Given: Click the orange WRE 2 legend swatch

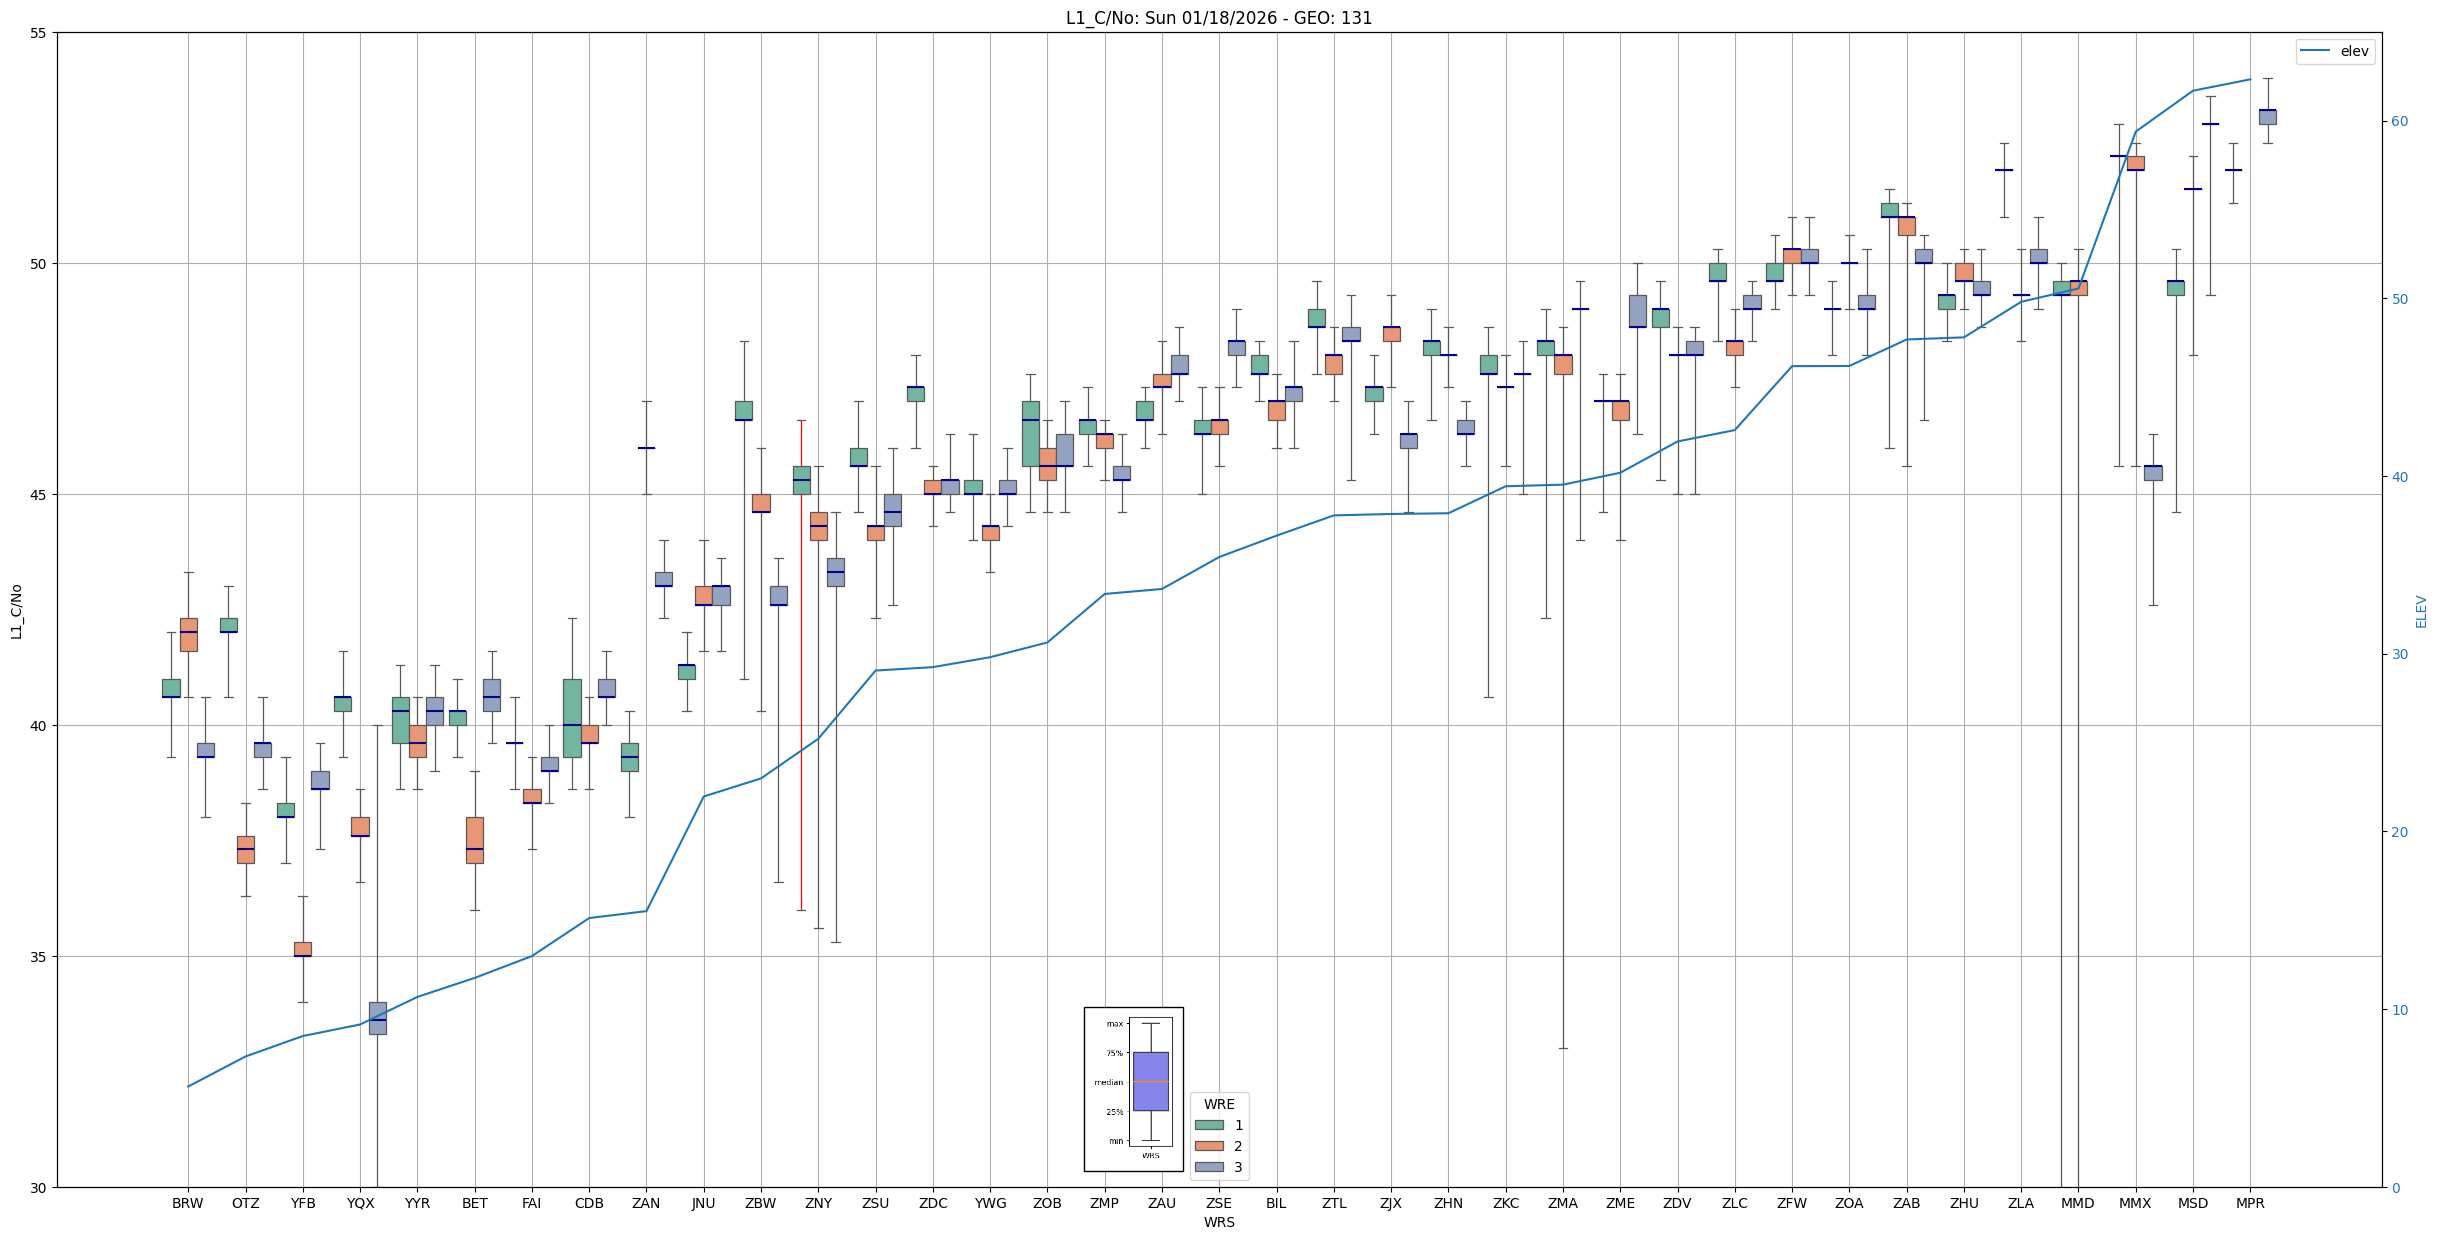Looking at the screenshot, I should pos(1209,1146).
